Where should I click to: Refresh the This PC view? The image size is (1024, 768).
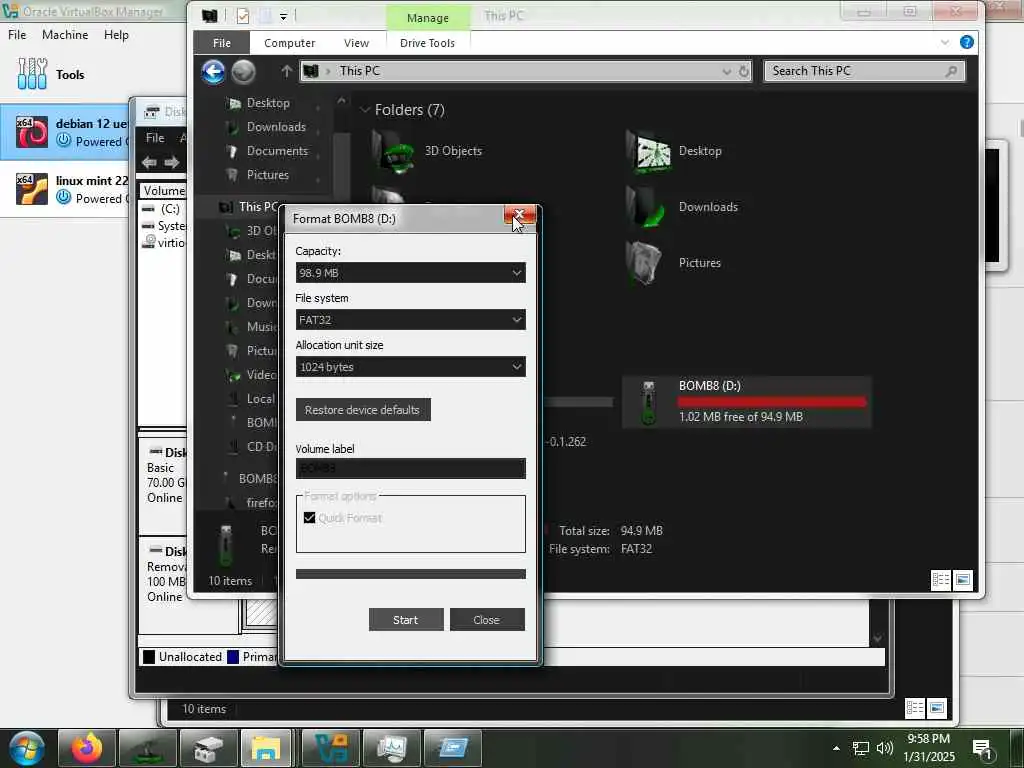(744, 71)
